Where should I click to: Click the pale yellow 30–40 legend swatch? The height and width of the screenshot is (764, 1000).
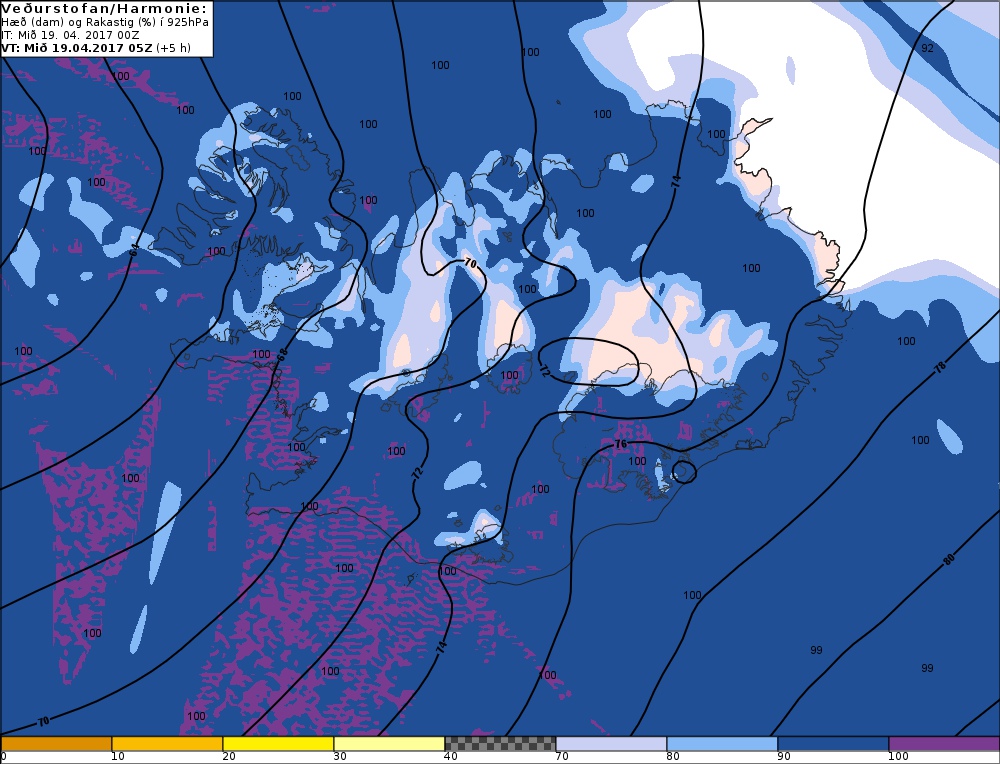pyautogui.click(x=389, y=744)
